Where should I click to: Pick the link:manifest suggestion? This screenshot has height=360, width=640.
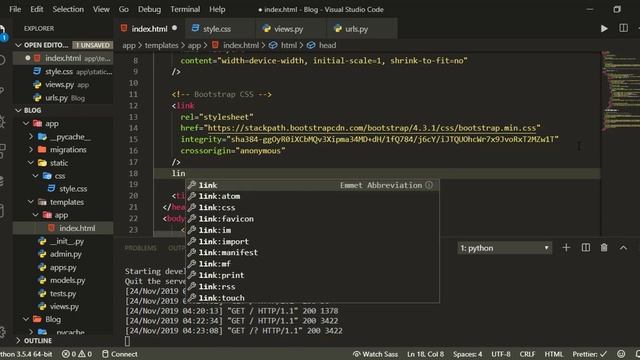click(x=312, y=253)
